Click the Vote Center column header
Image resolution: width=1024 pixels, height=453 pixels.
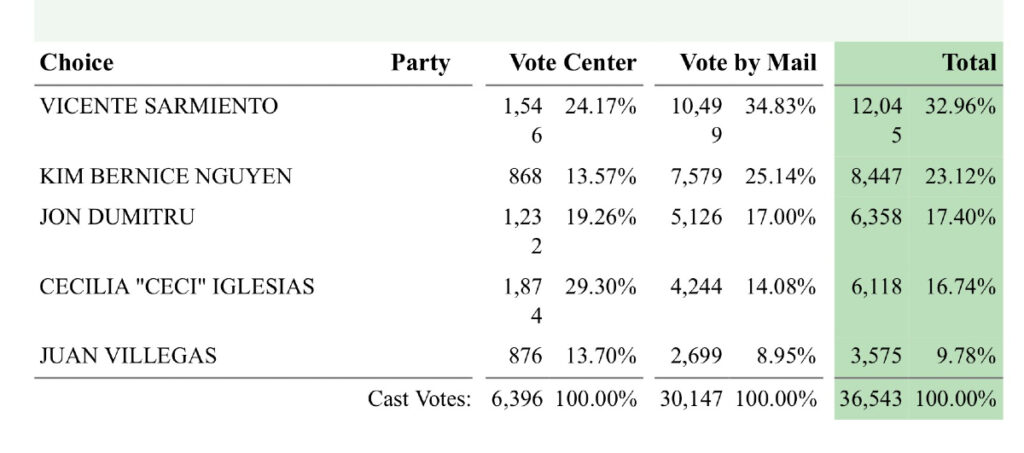pos(573,63)
